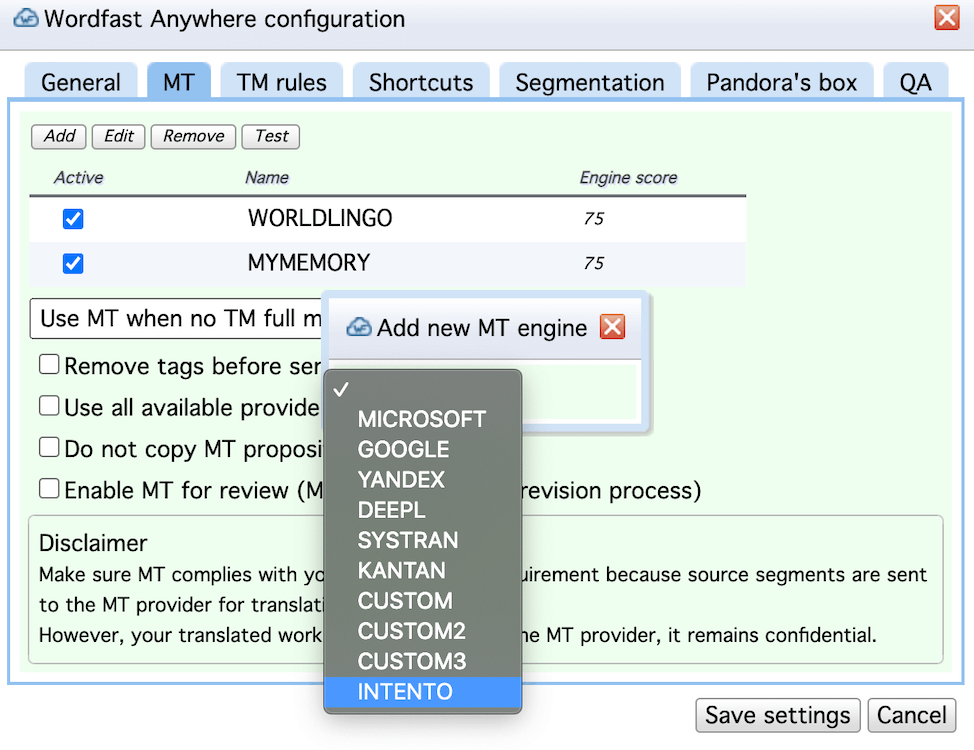Select the MYMEMORY engine name
This screenshot has width=974, height=750.
(x=309, y=263)
